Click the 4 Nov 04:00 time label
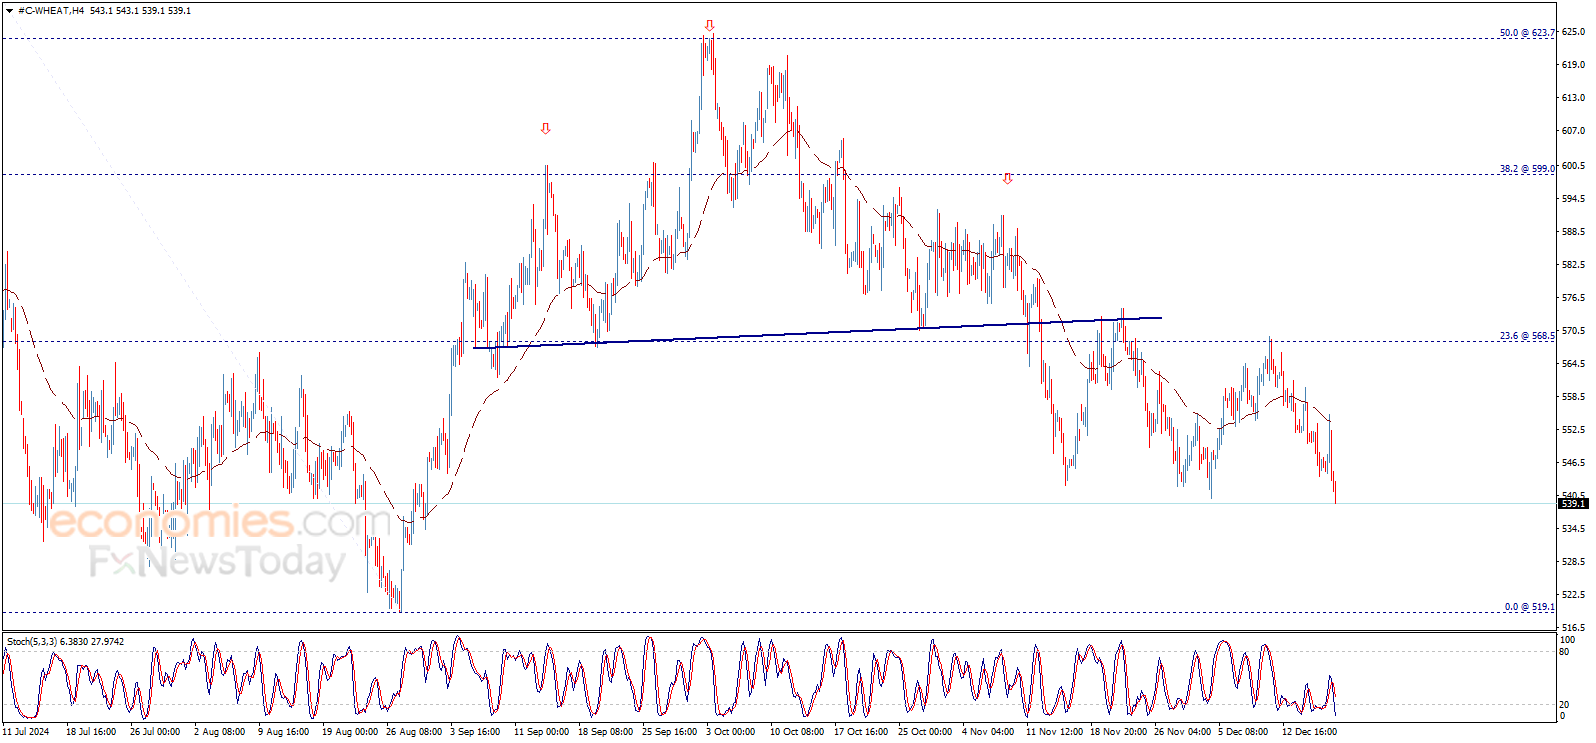 click(x=987, y=732)
